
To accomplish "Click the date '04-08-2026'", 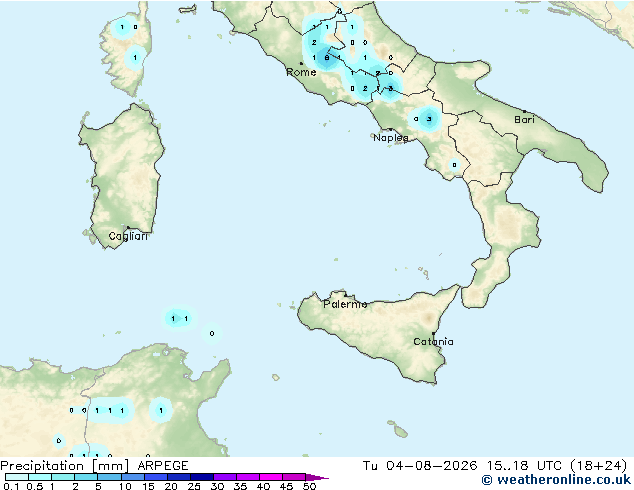I will click(x=431, y=466).
